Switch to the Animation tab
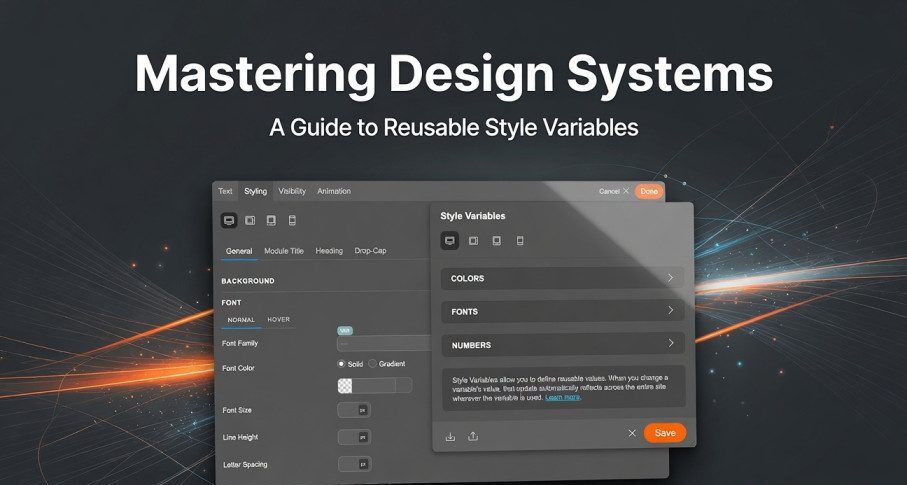907x485 pixels. 334,191
